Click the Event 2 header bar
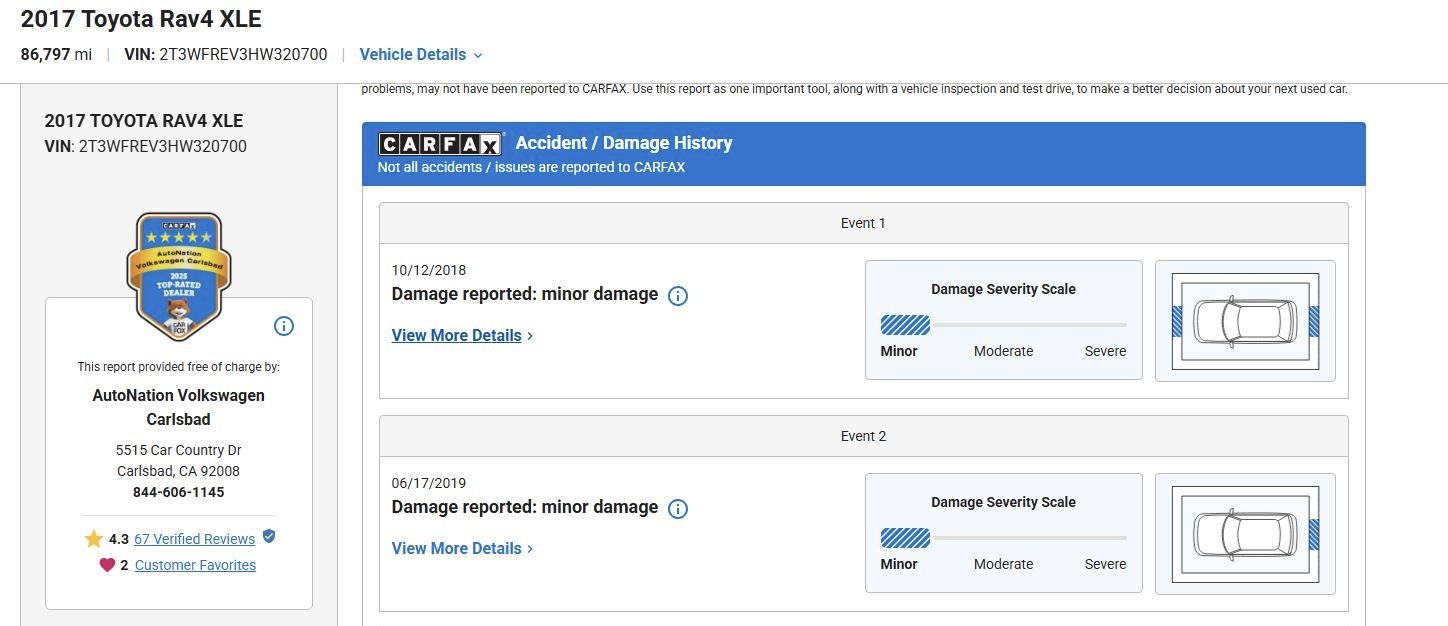Viewport: 1448px width, 626px height. click(864, 436)
